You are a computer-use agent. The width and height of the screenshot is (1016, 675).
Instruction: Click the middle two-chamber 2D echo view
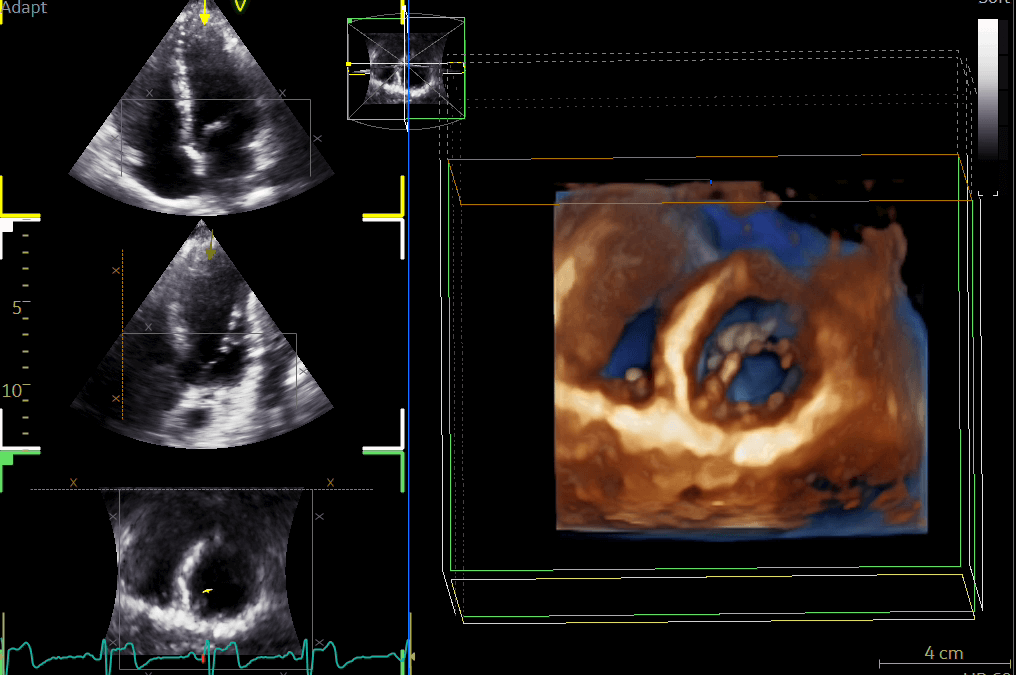coord(202,334)
